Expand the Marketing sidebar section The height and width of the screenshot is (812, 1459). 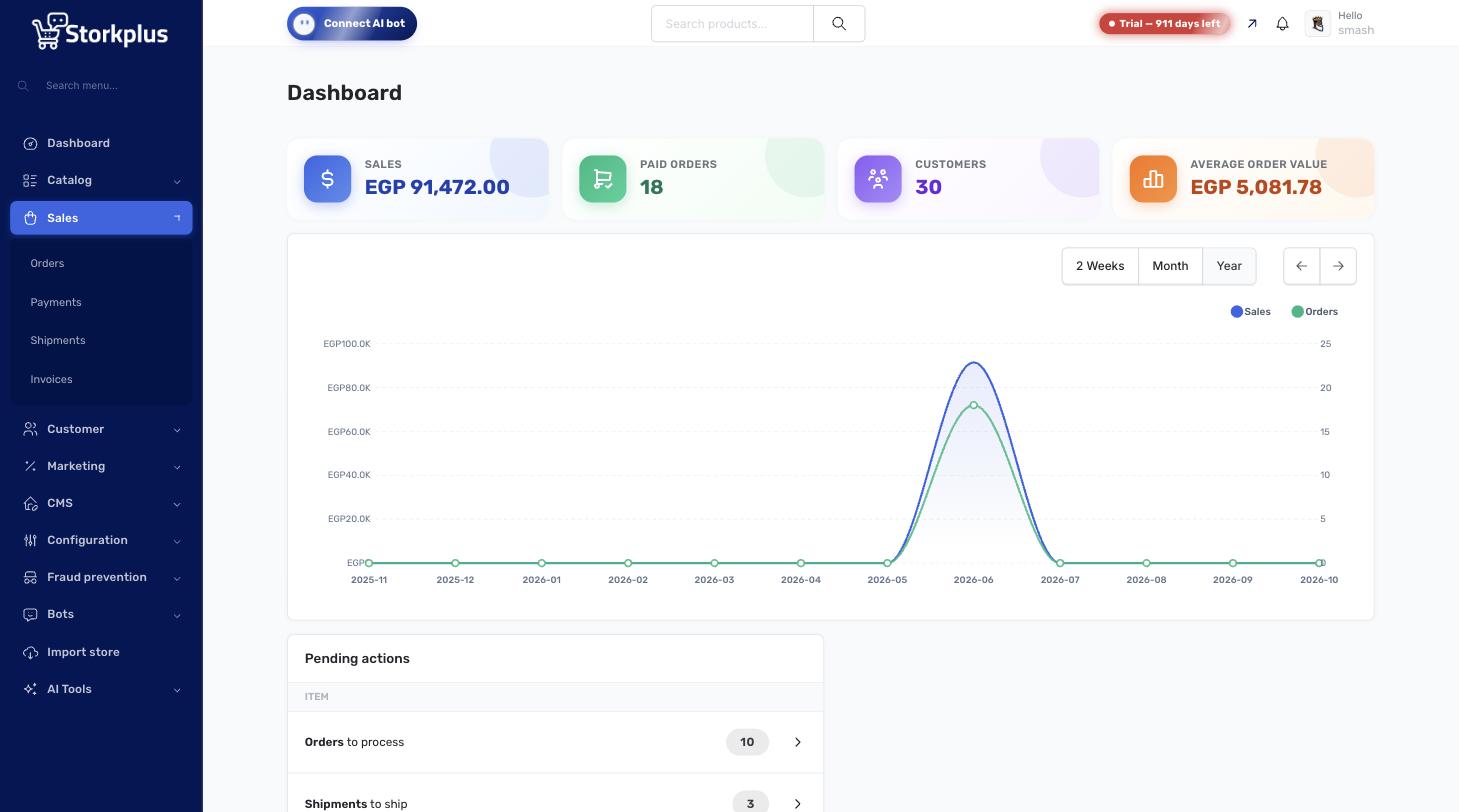click(x=101, y=467)
